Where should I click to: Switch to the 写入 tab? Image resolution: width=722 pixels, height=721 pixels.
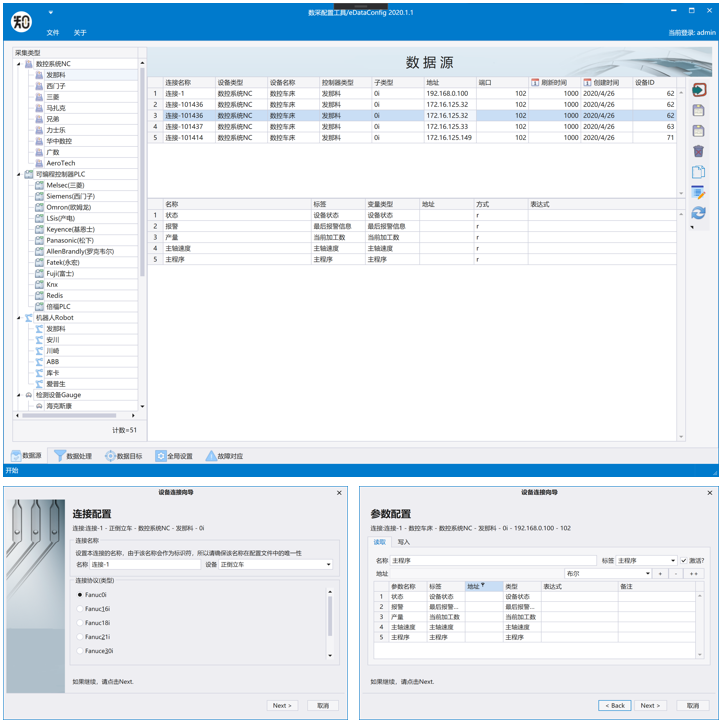point(404,542)
